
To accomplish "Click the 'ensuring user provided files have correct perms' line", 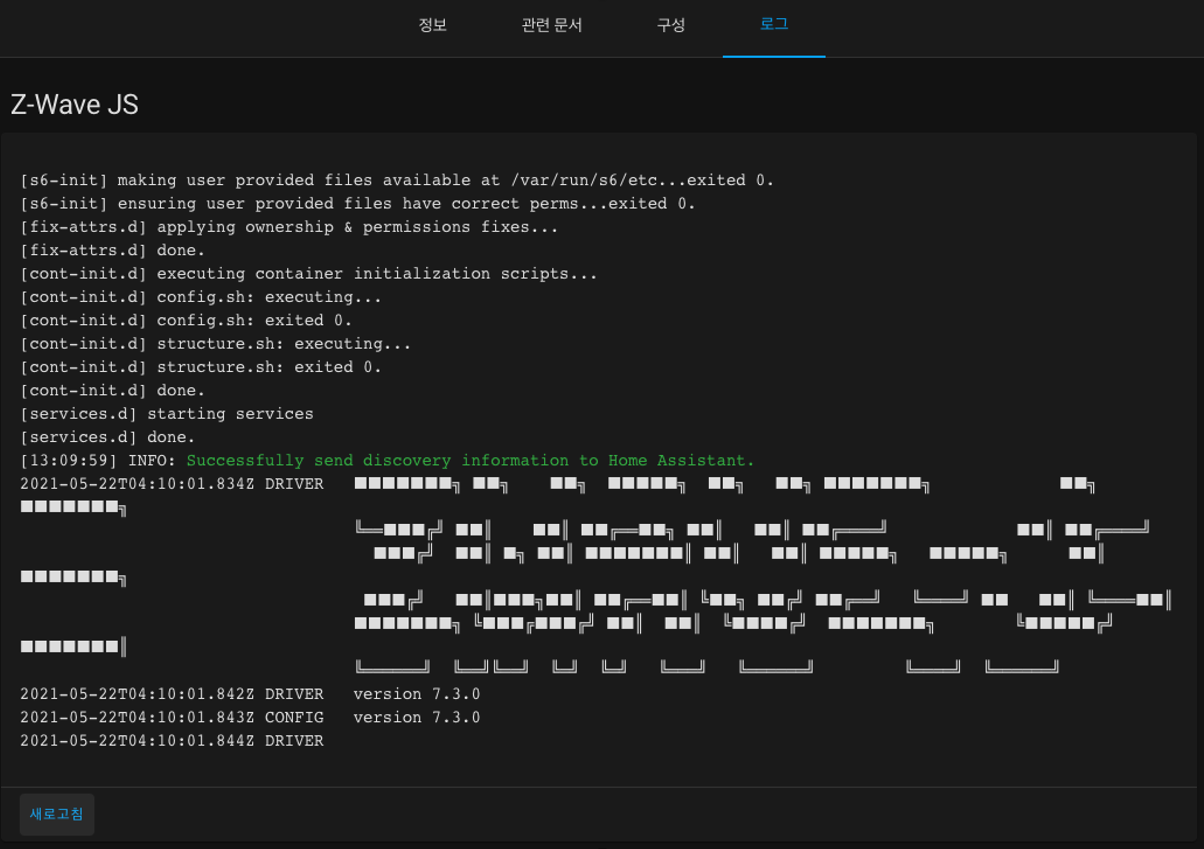I will click(358, 204).
